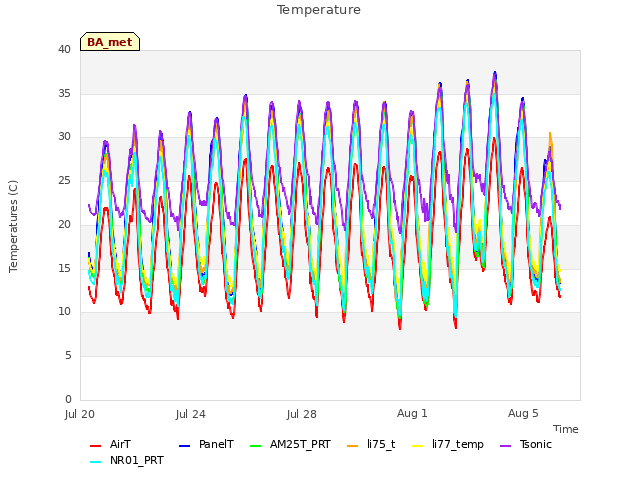Screen dimensions: 640x480
Task: Click the 5 y-axis tick label
Action: point(68,356)
